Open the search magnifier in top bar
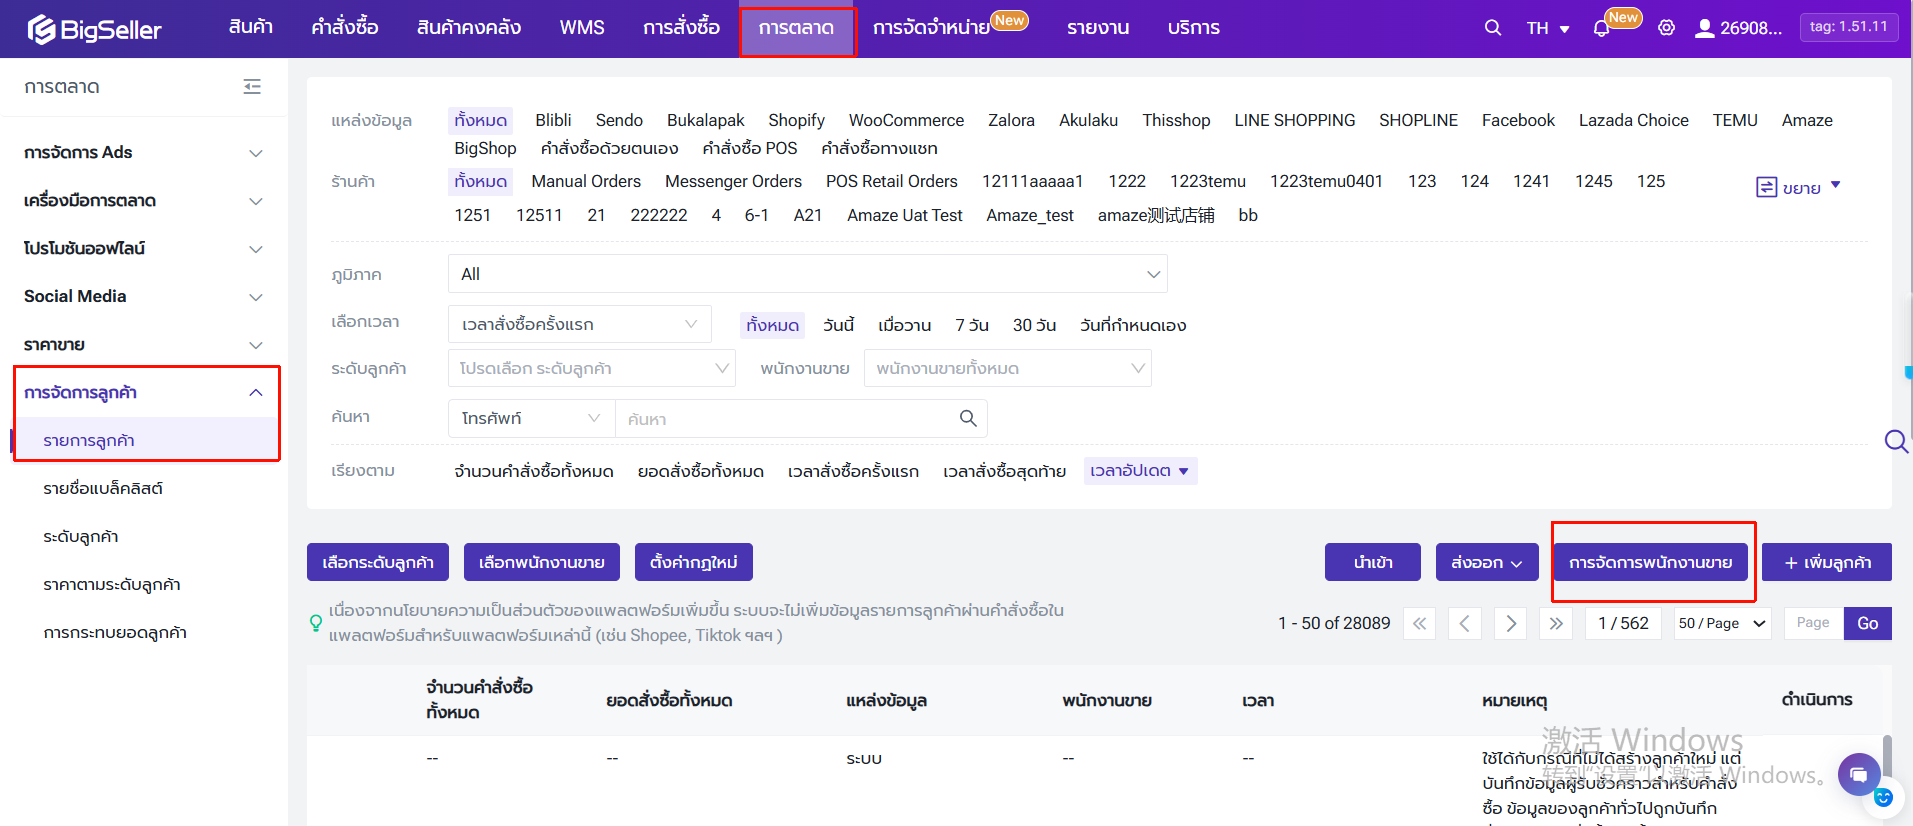Image resolution: width=1913 pixels, height=826 pixels. pyautogui.click(x=1492, y=28)
